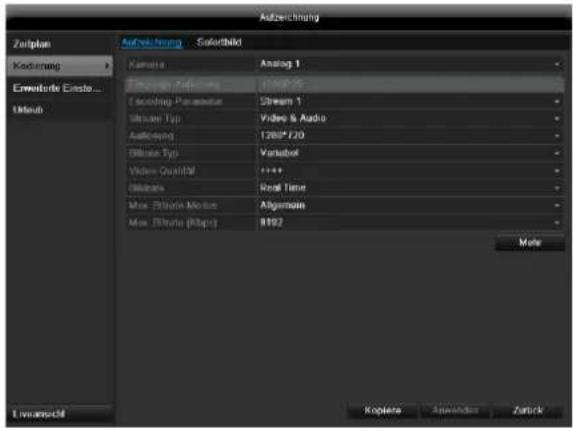This screenshot has height=428, width=573.
Task: Click the Max. Bitrate (Kbps) label
Action: point(172,223)
